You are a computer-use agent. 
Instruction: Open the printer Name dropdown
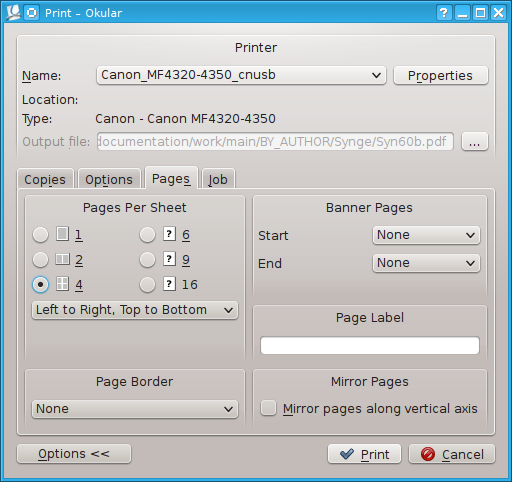[x=241, y=75]
